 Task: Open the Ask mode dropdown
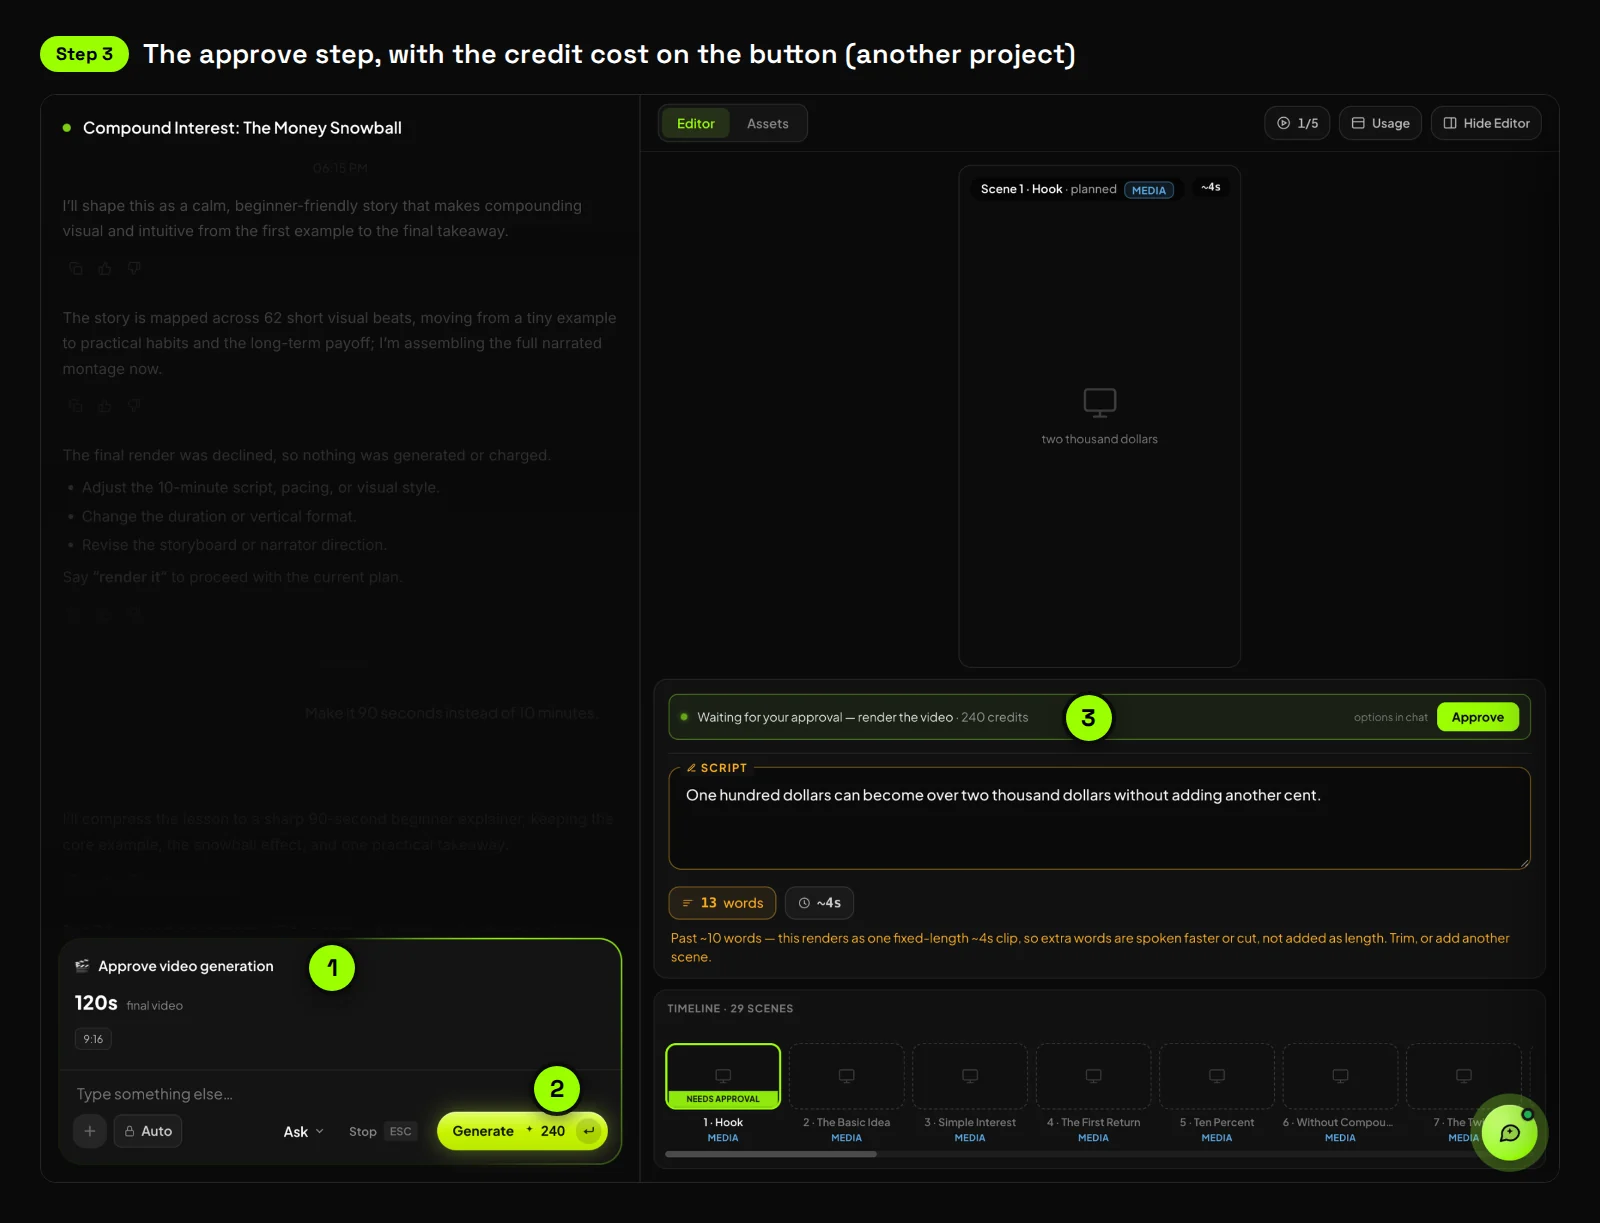click(x=304, y=1132)
